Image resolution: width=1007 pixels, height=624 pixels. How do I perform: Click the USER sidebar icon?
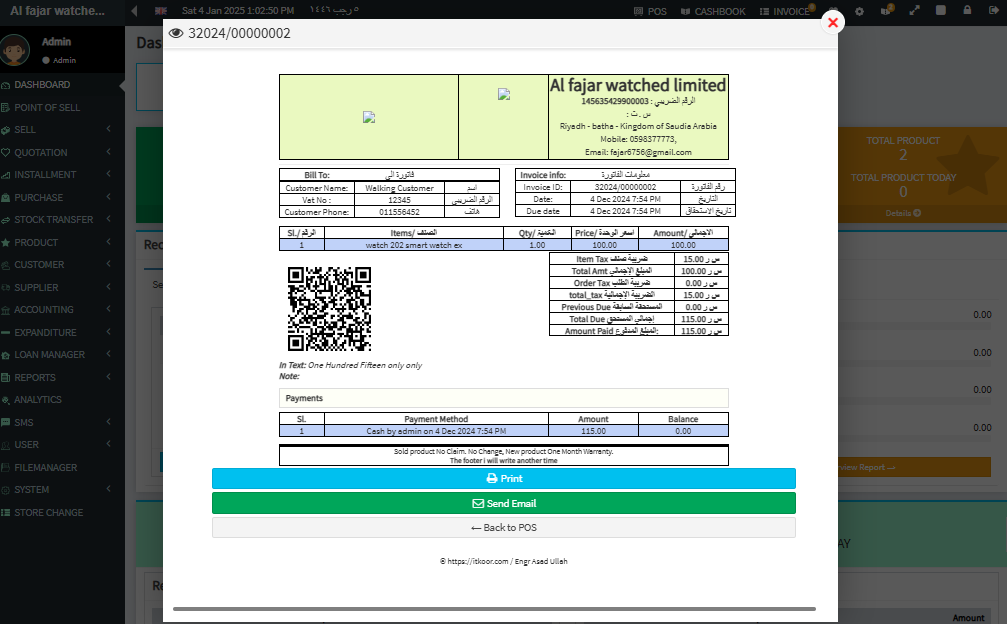coord(6,445)
